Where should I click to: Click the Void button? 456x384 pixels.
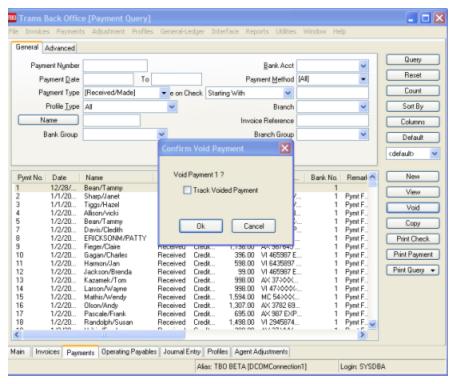413,208
